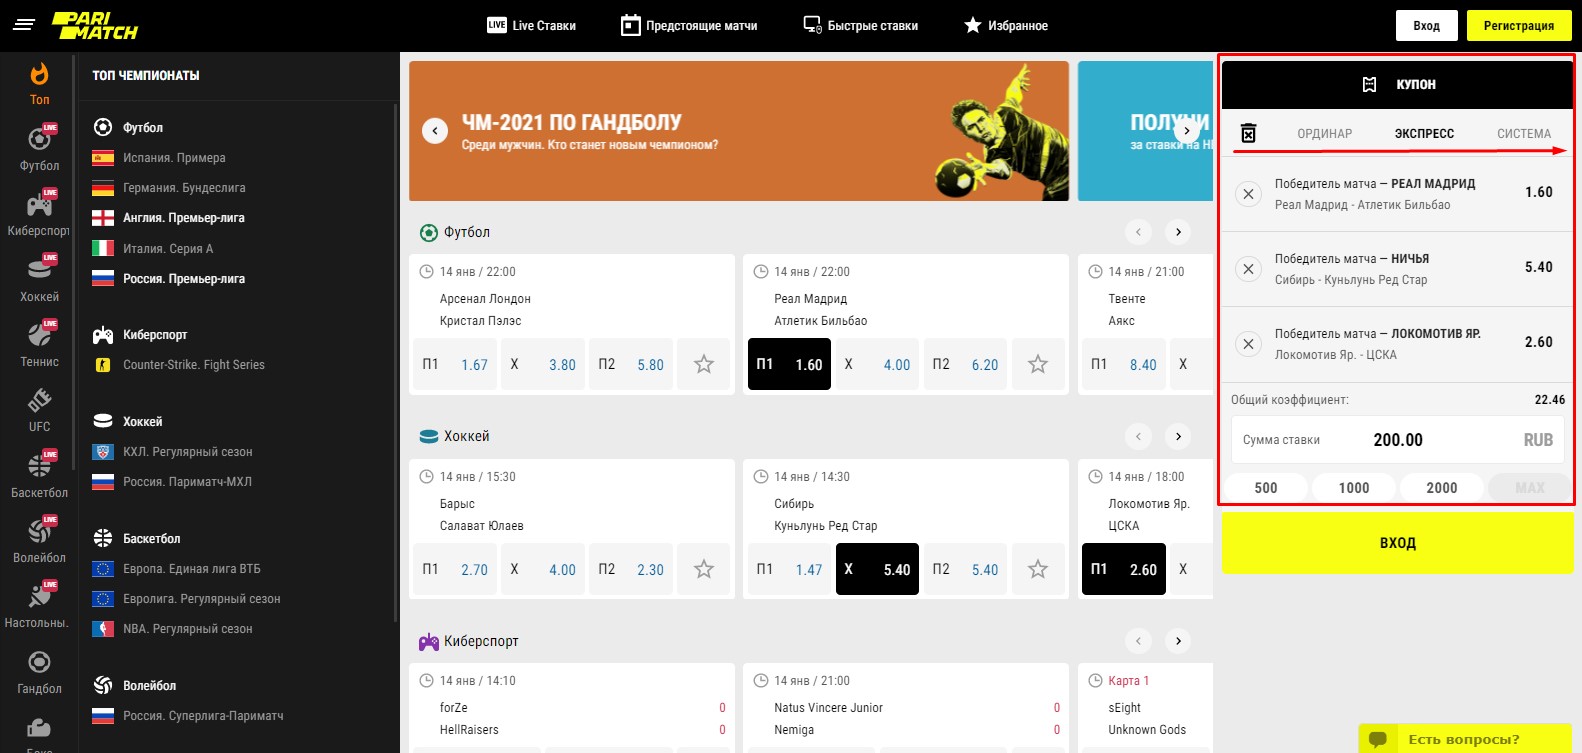Switch coupon to Ординар tab
Viewport: 1582px width, 753px height.
(1324, 133)
